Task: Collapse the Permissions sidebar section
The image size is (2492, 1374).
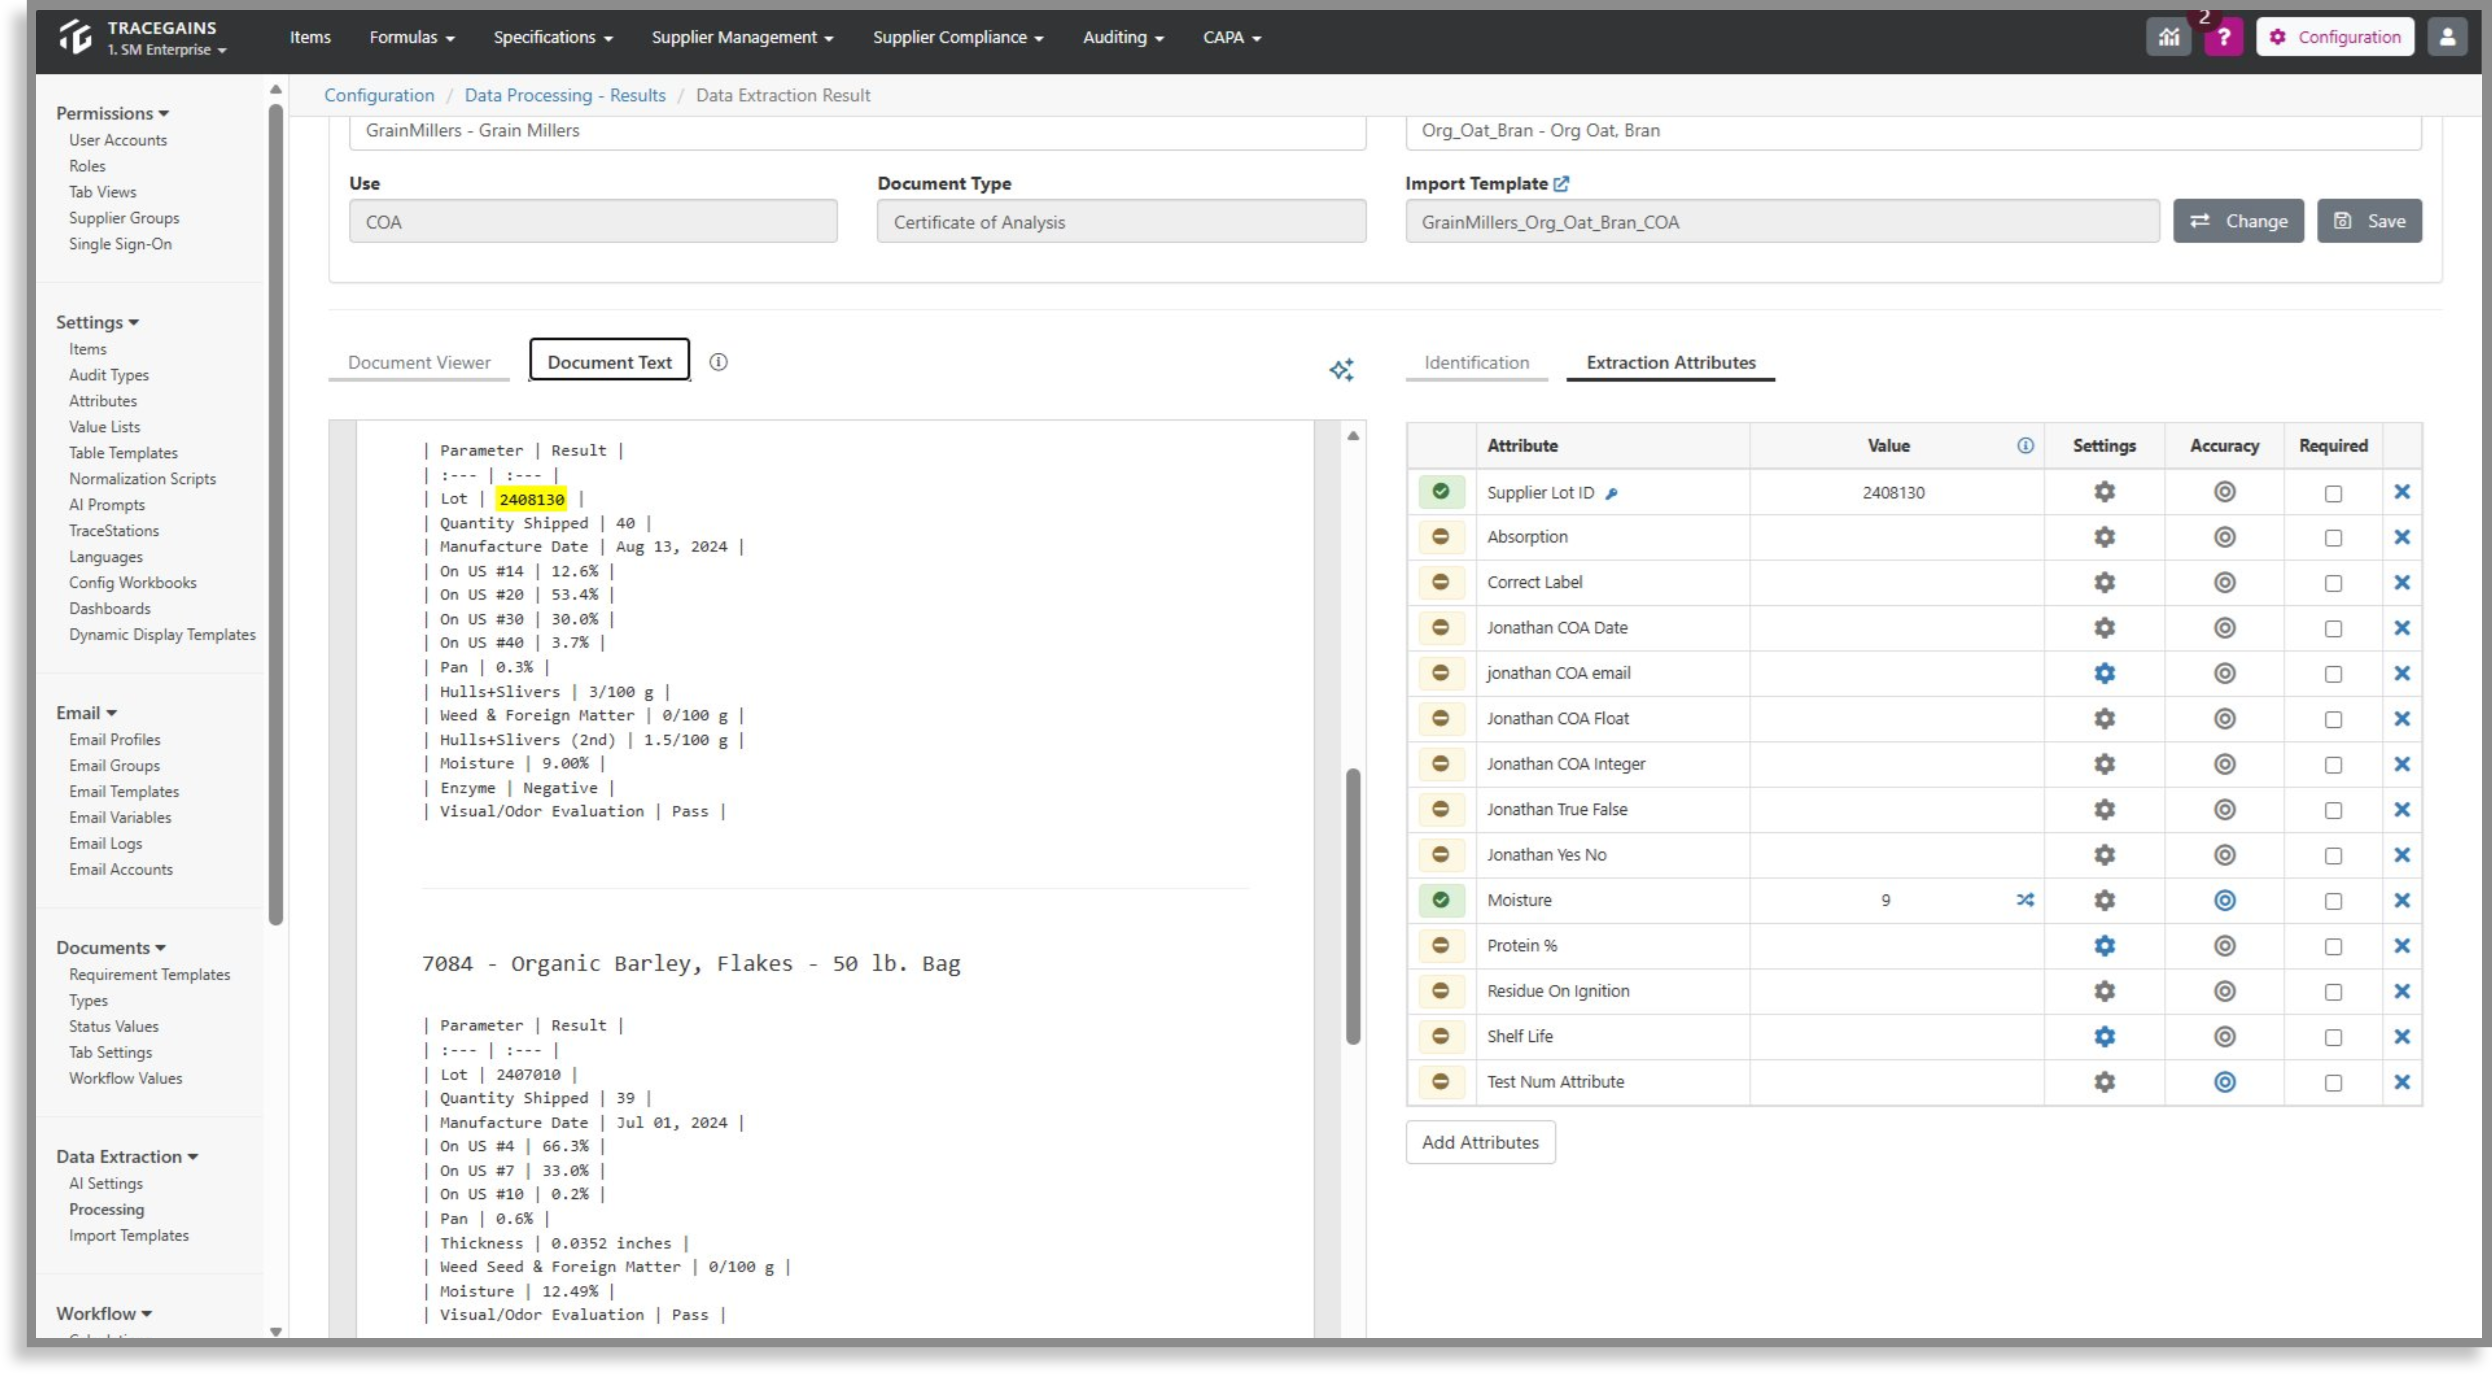Action: (x=112, y=113)
